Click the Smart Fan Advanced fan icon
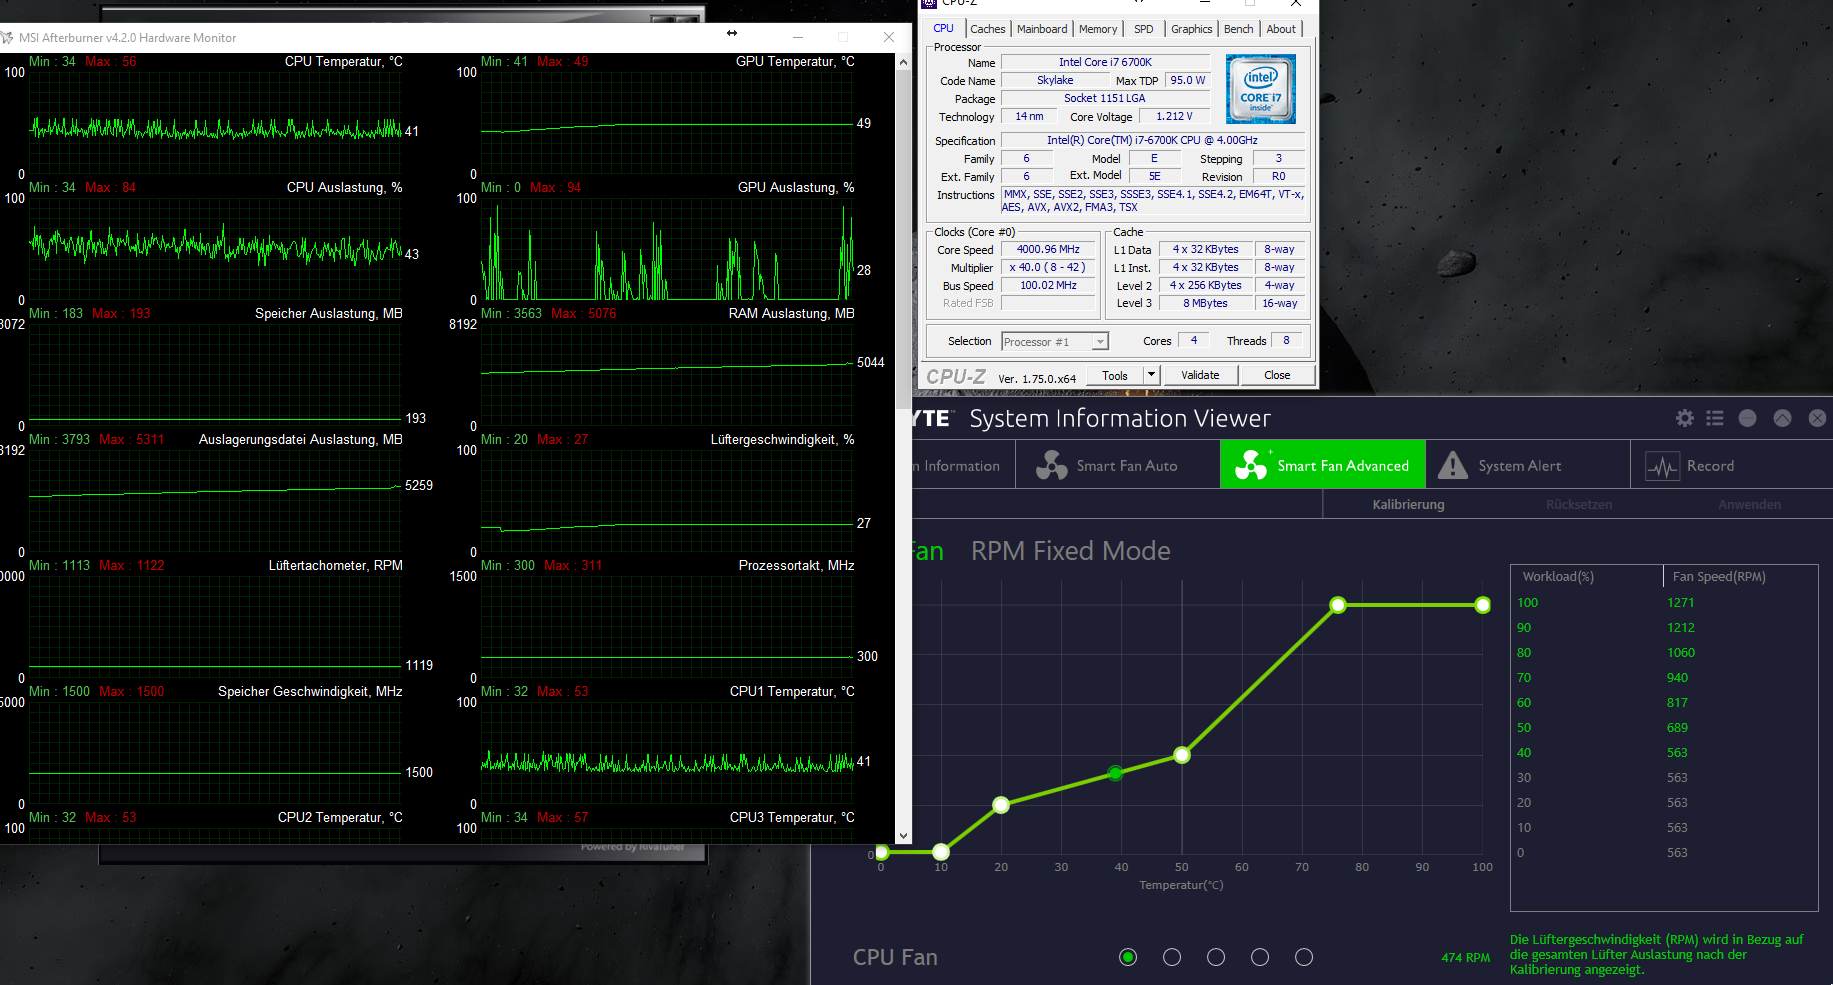Screen dimensions: 1833x985 click(x=1251, y=465)
